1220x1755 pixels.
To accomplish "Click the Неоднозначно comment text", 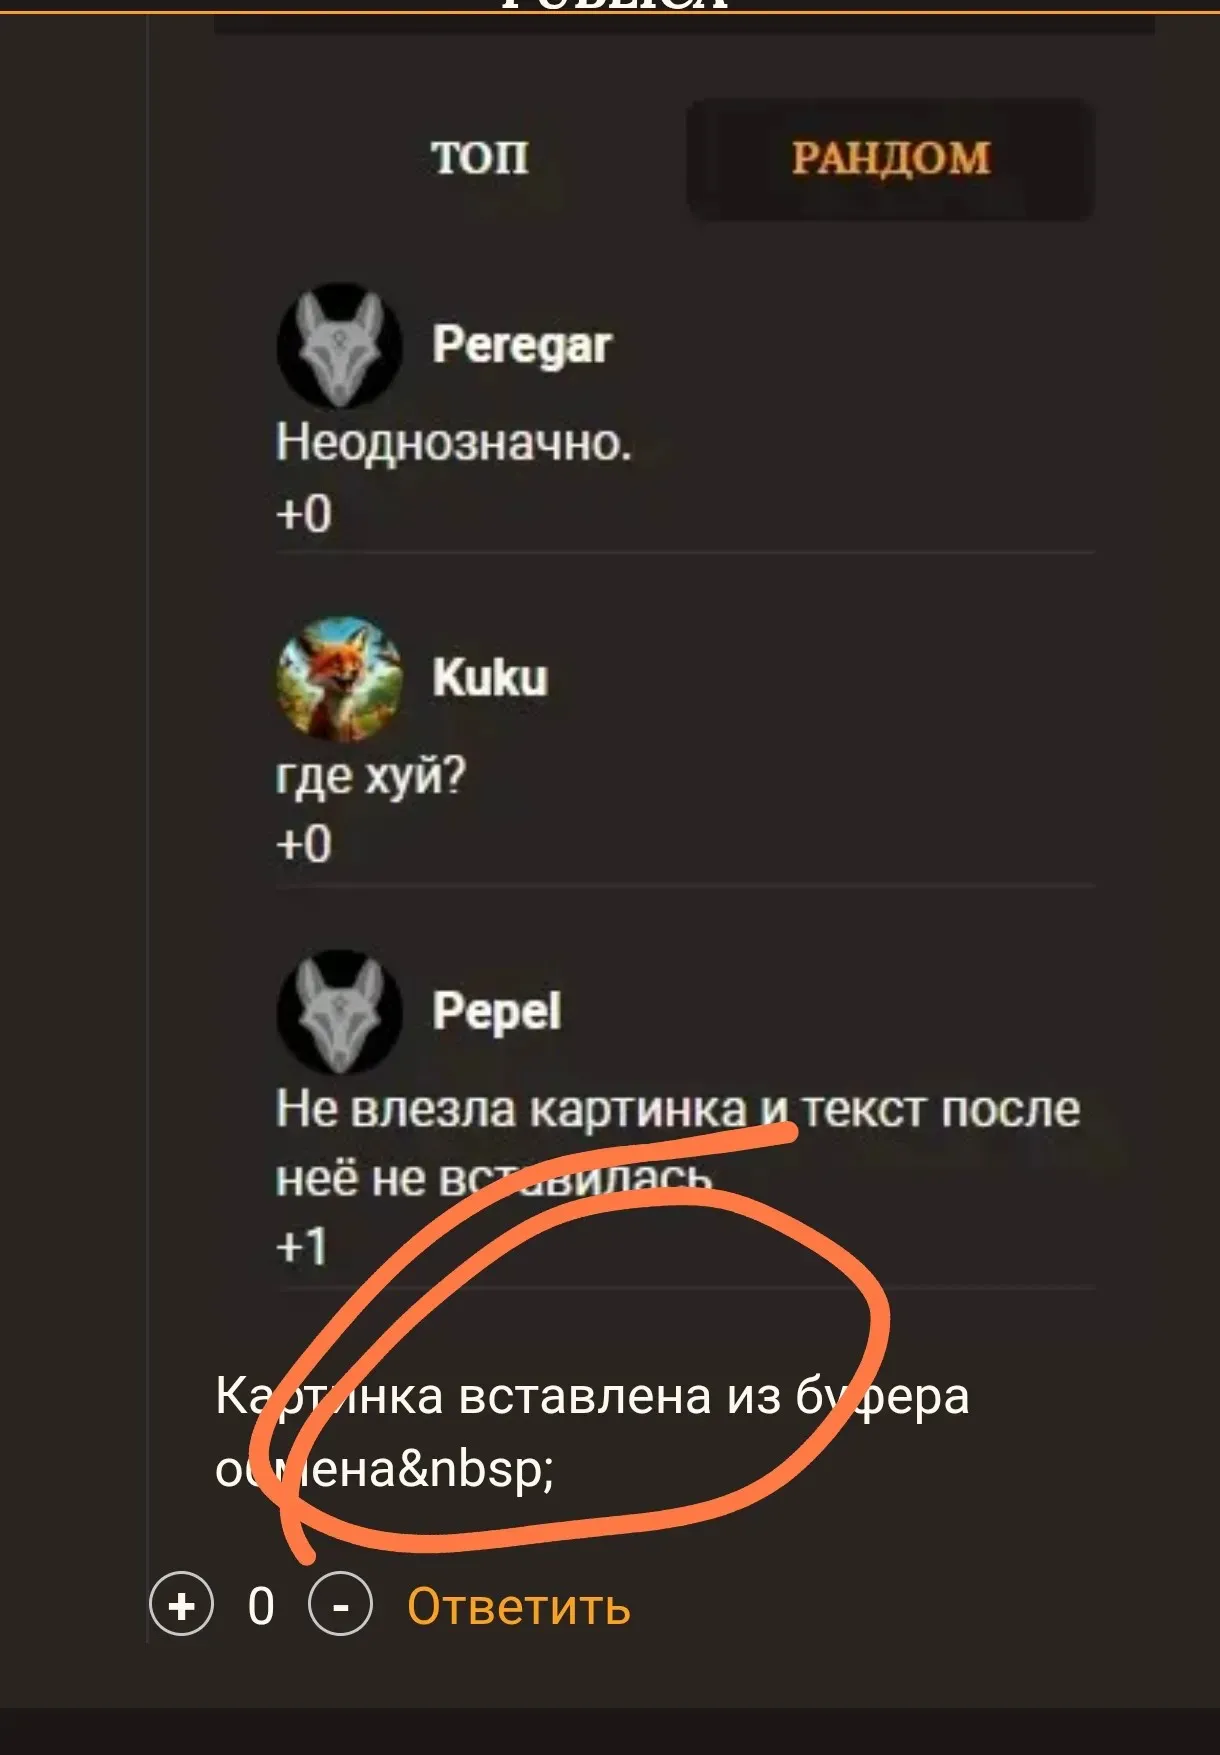I will (454, 442).
